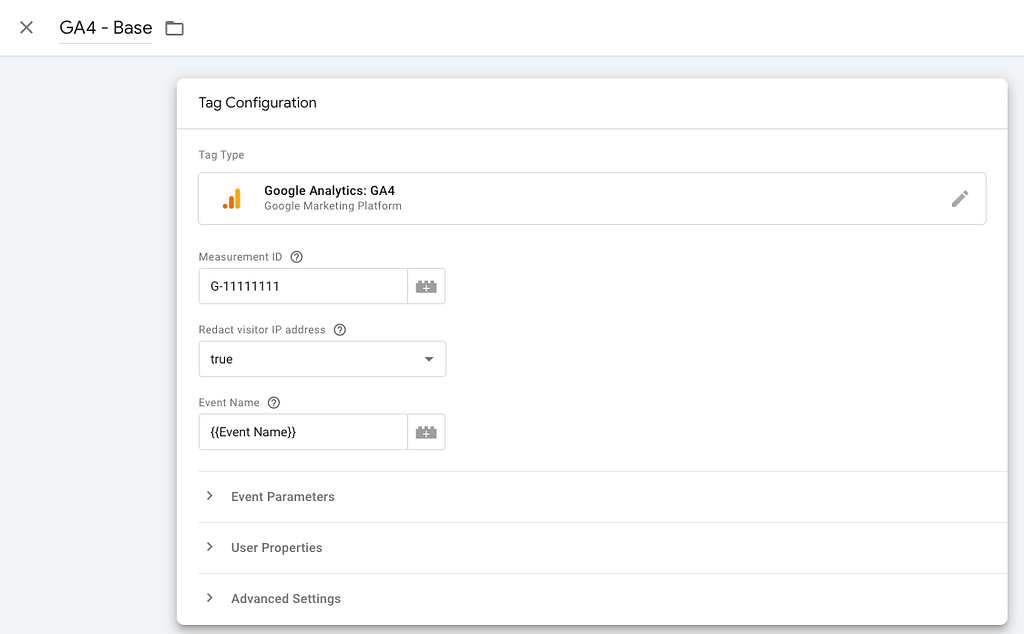Click the Tag Configuration heading
The height and width of the screenshot is (634, 1024).
[257, 103]
